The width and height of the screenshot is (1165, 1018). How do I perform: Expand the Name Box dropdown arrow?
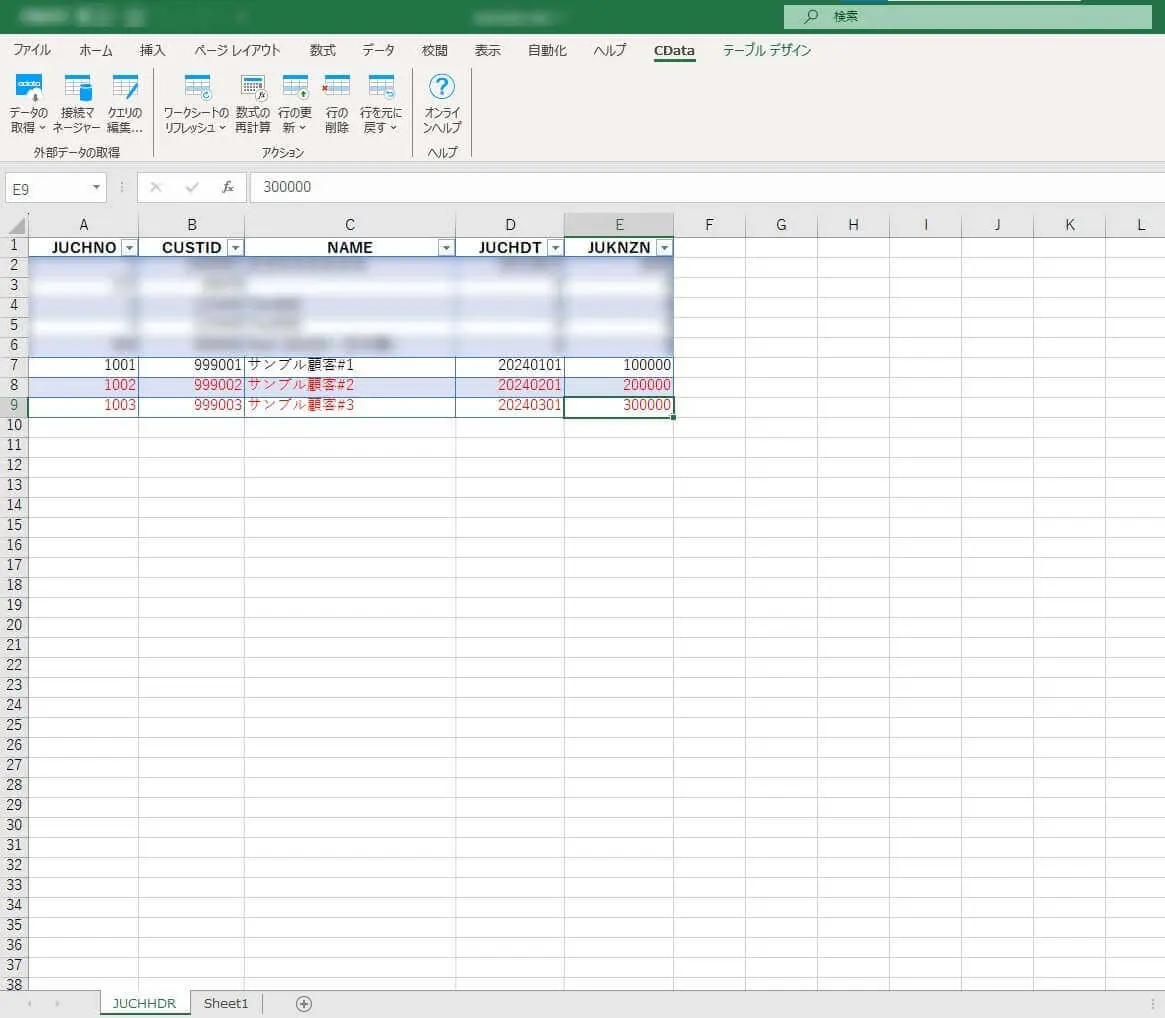point(96,187)
